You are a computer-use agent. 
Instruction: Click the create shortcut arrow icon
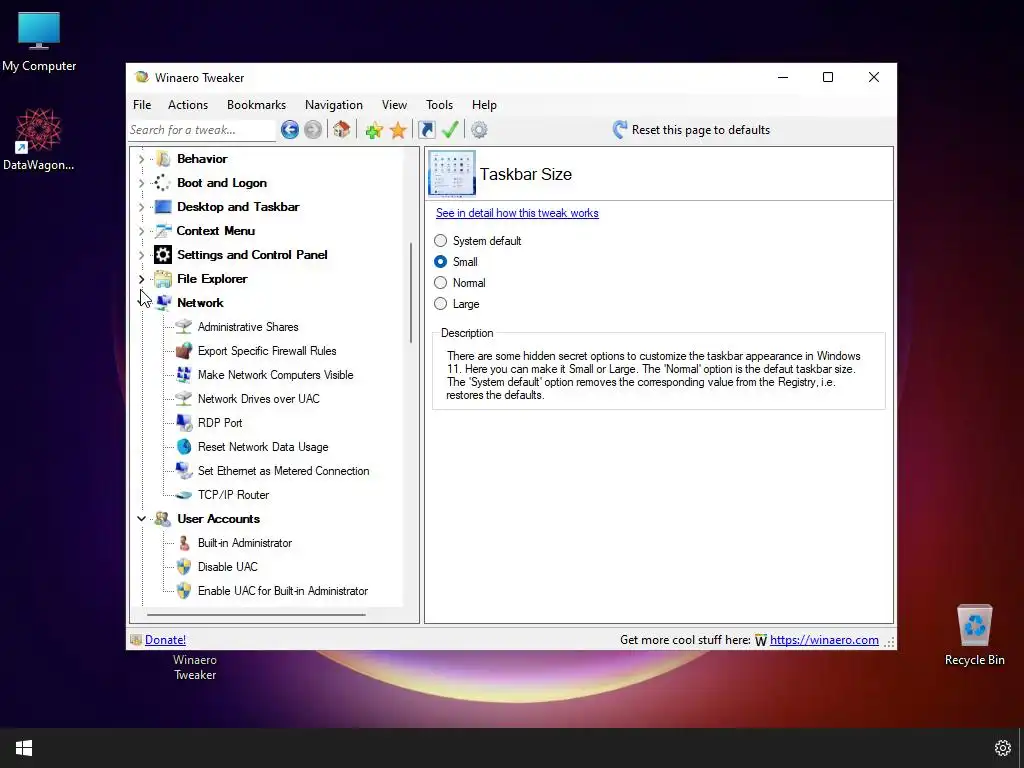pos(426,130)
